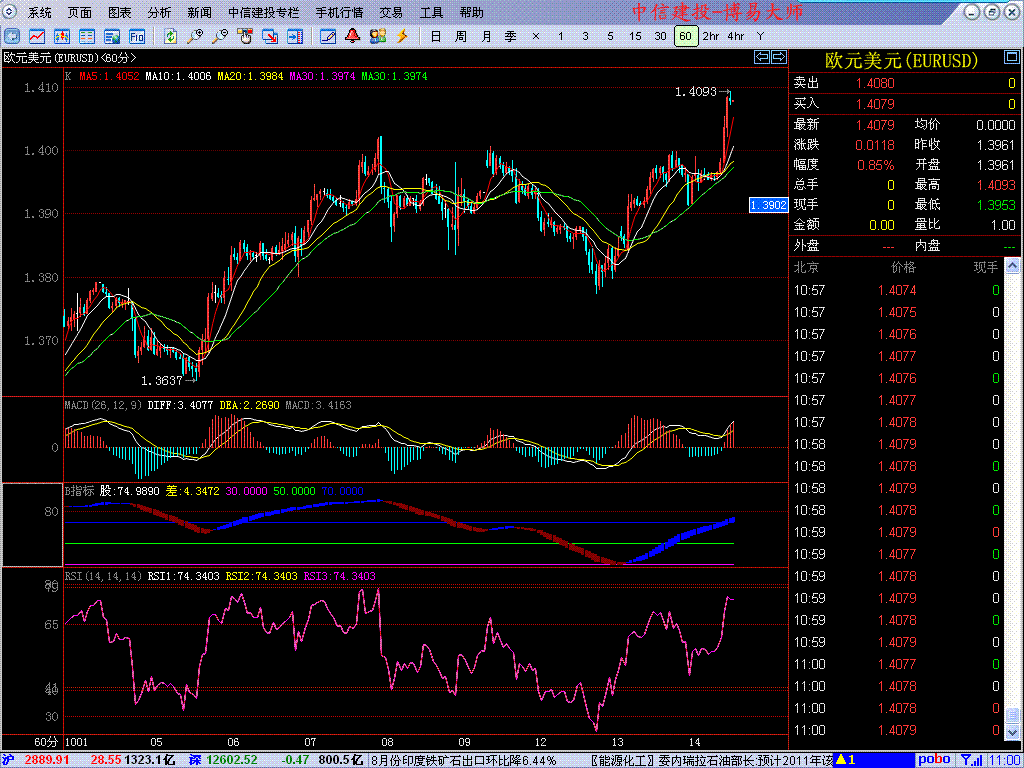This screenshot has width=1024, height=768.
Task: Switch to the 3 minute period
Action: [x=585, y=36]
